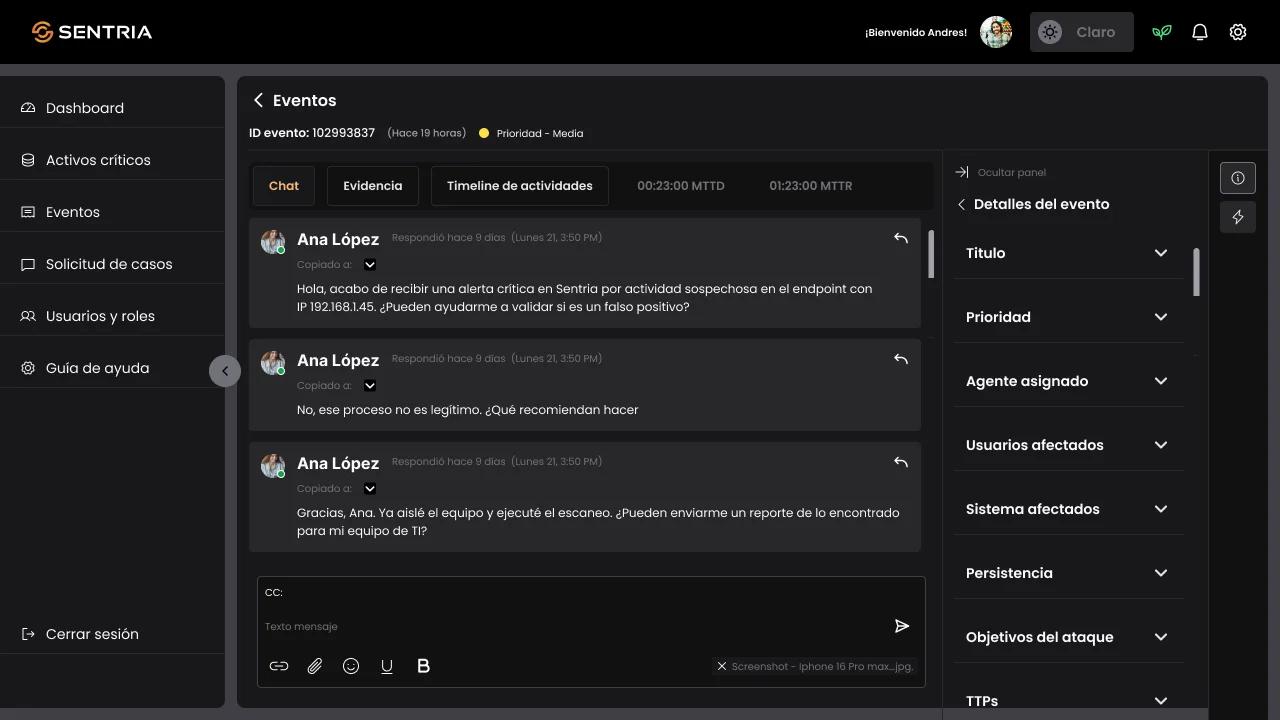Expand Copiado a in the first message
Screen dimensions: 1280x720
tap(370, 265)
